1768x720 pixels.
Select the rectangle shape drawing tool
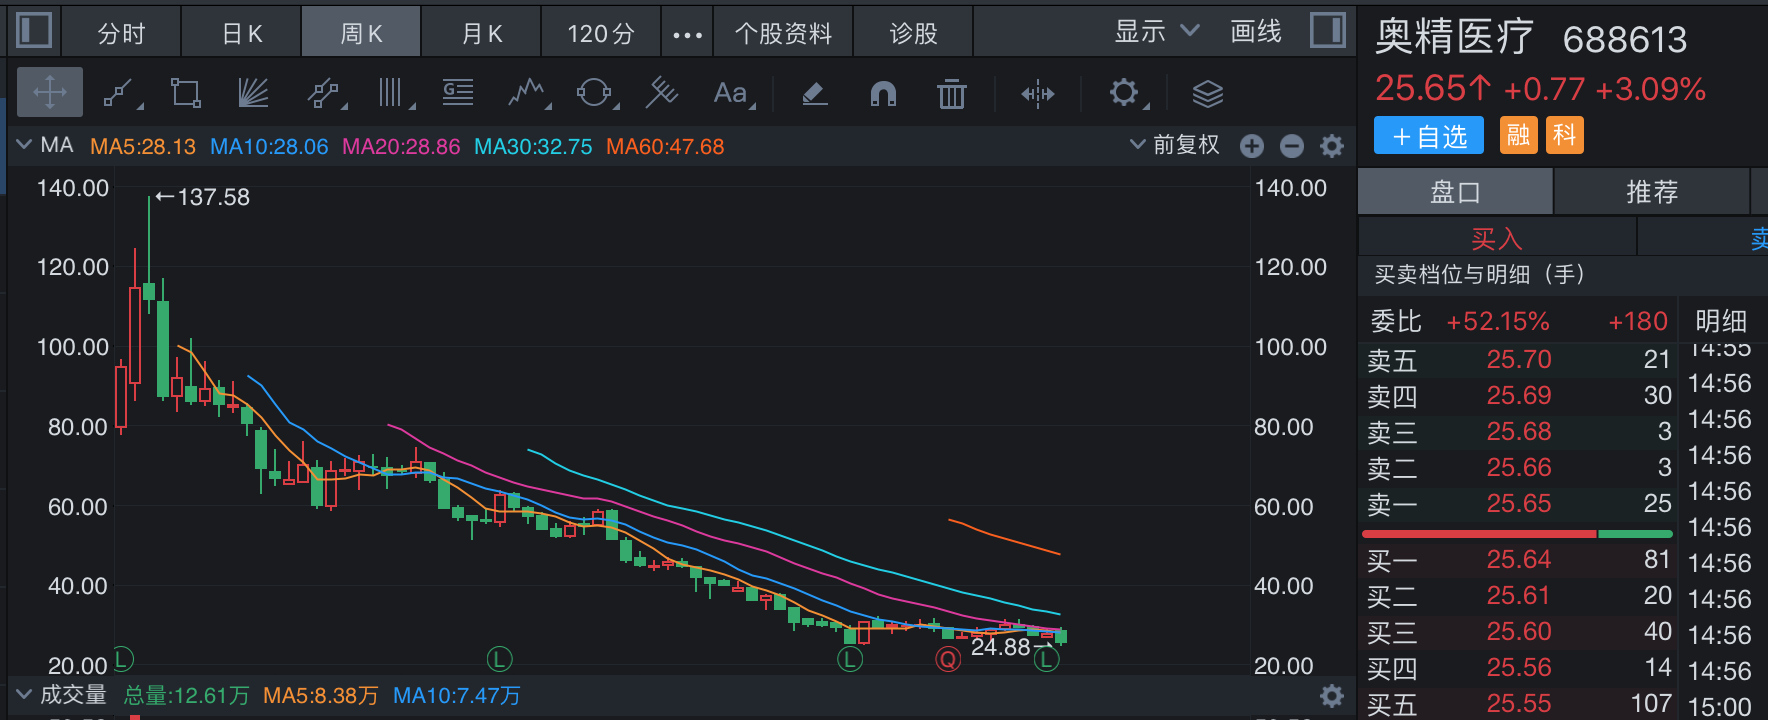pyautogui.click(x=186, y=94)
